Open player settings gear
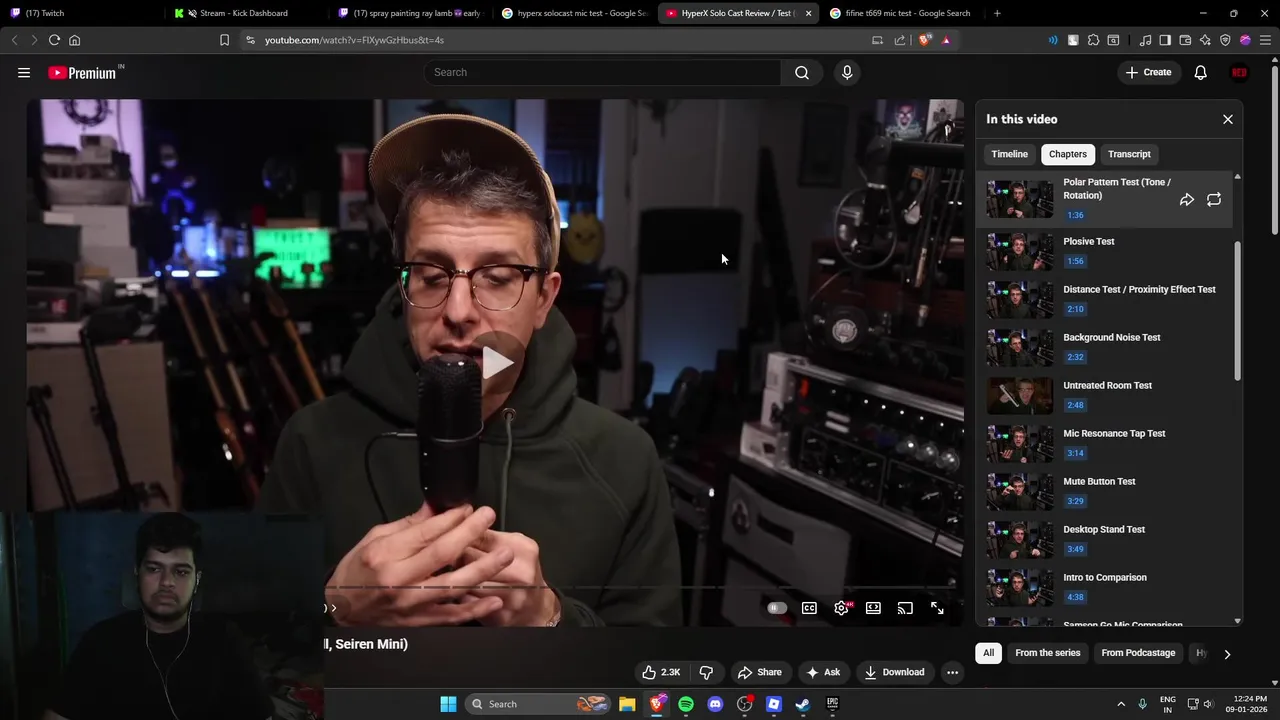The width and height of the screenshot is (1280, 720). pyautogui.click(x=842, y=608)
